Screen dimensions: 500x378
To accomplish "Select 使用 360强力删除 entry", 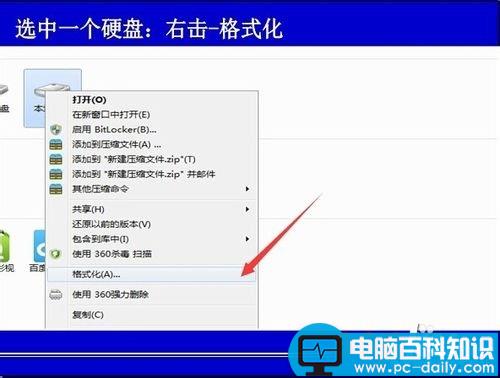I will tap(152, 294).
